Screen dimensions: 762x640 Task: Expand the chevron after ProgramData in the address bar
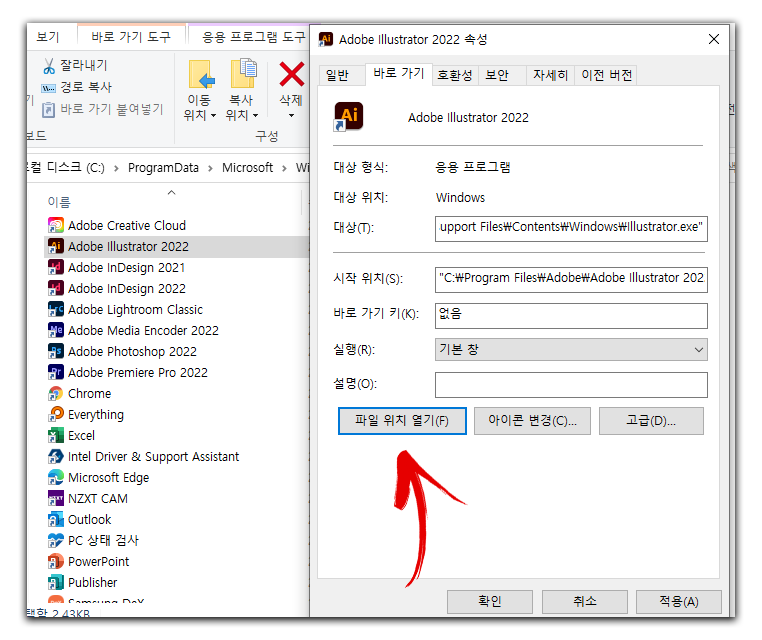click(210, 168)
